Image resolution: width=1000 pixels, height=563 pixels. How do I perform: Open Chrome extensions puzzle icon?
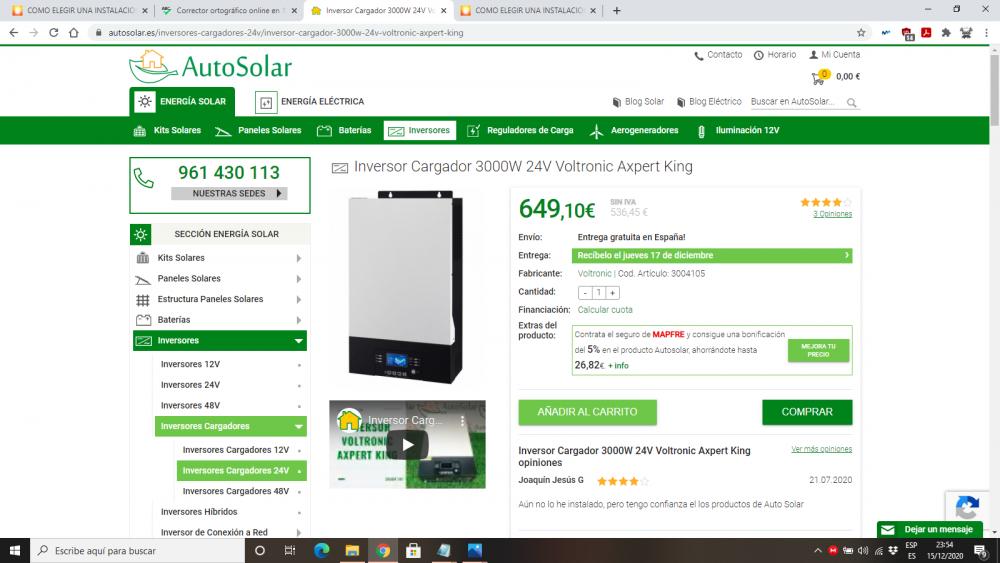click(946, 33)
